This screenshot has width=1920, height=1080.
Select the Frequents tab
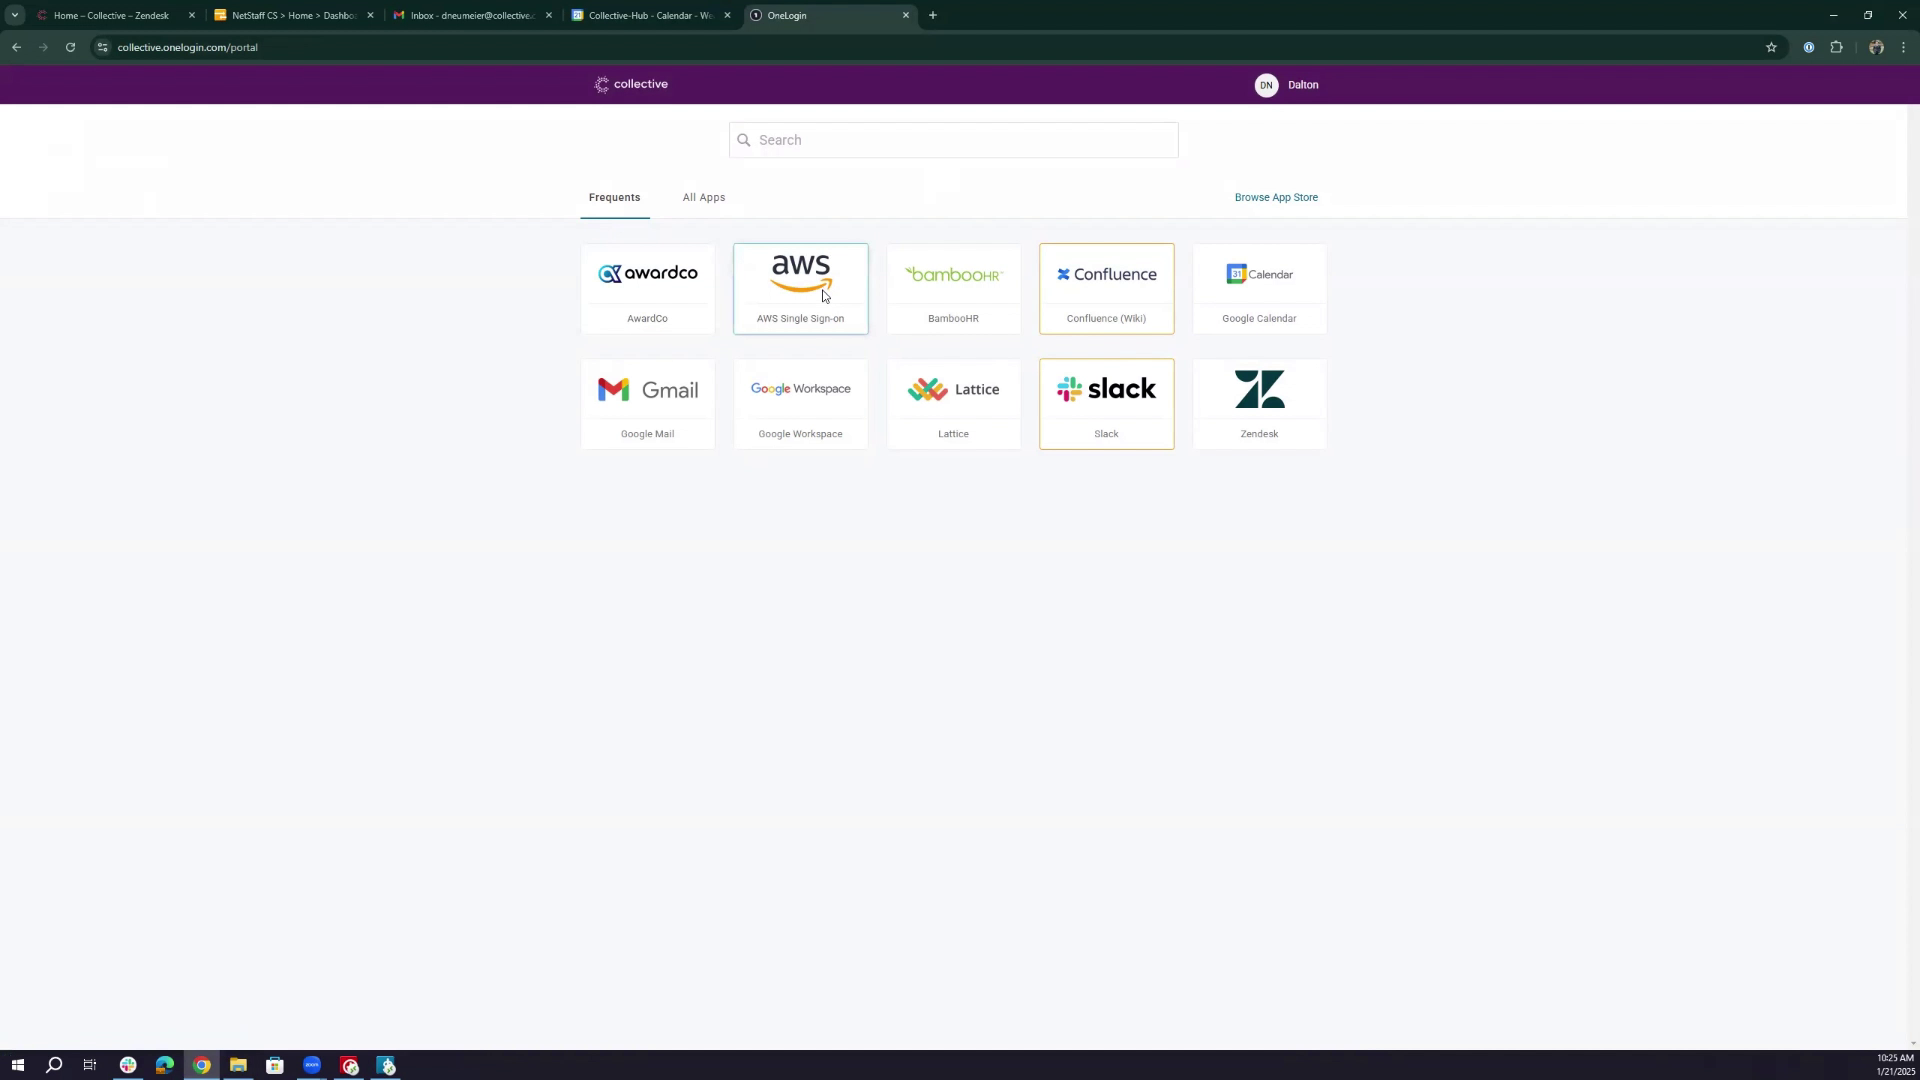[x=614, y=198]
